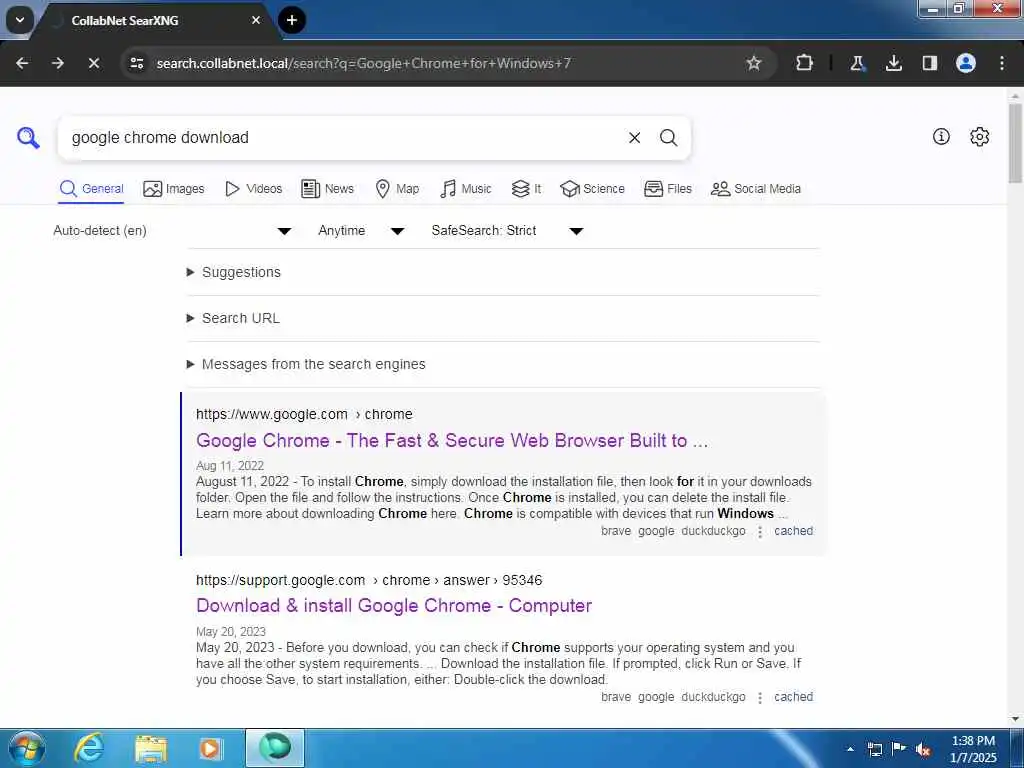Toggle the browser side panel
Image resolution: width=1024 pixels, height=768 pixels.
[929, 63]
